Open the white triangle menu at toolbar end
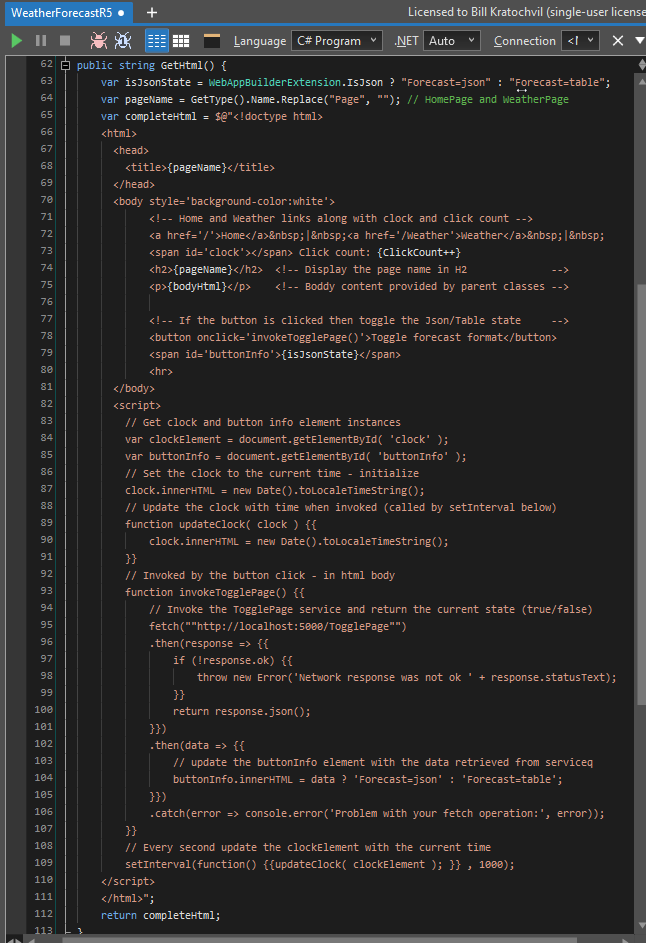The image size is (646, 943). tap(640, 40)
